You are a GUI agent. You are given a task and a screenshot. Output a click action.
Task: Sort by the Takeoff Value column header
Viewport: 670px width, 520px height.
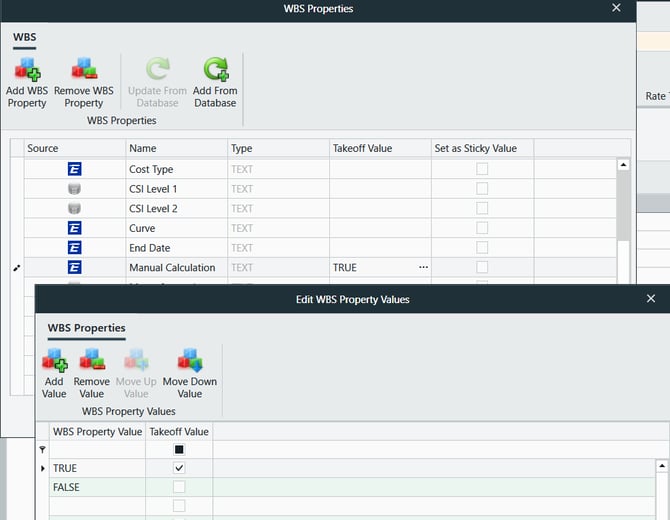pos(380,148)
